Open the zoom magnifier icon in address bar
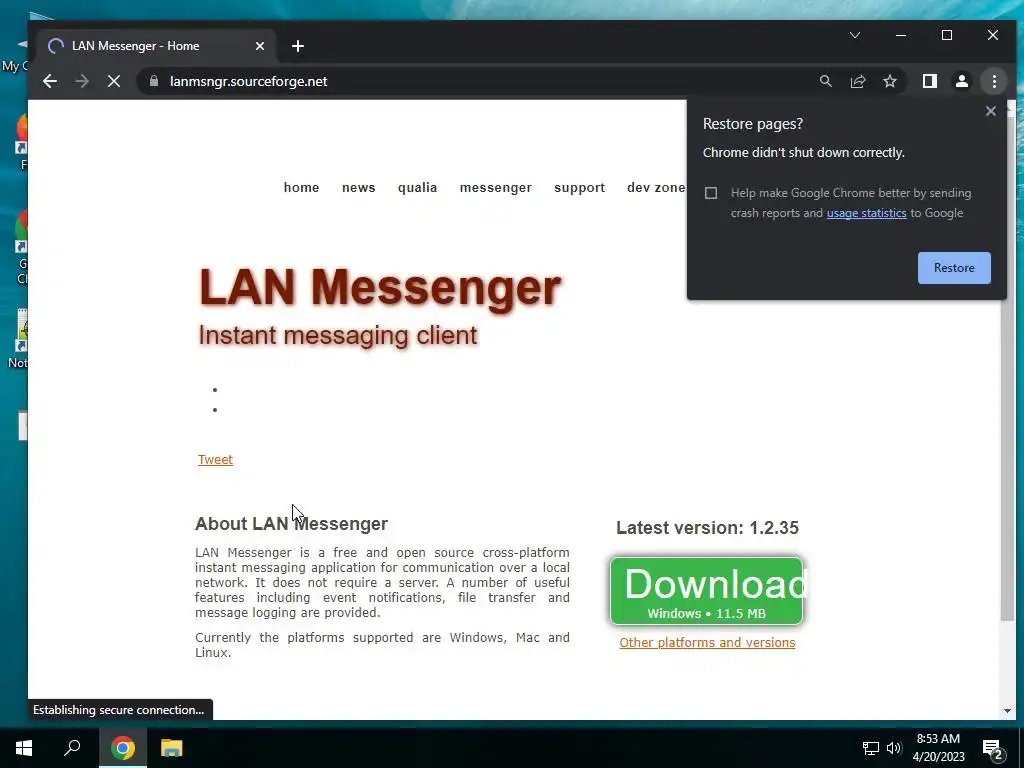 click(x=825, y=81)
